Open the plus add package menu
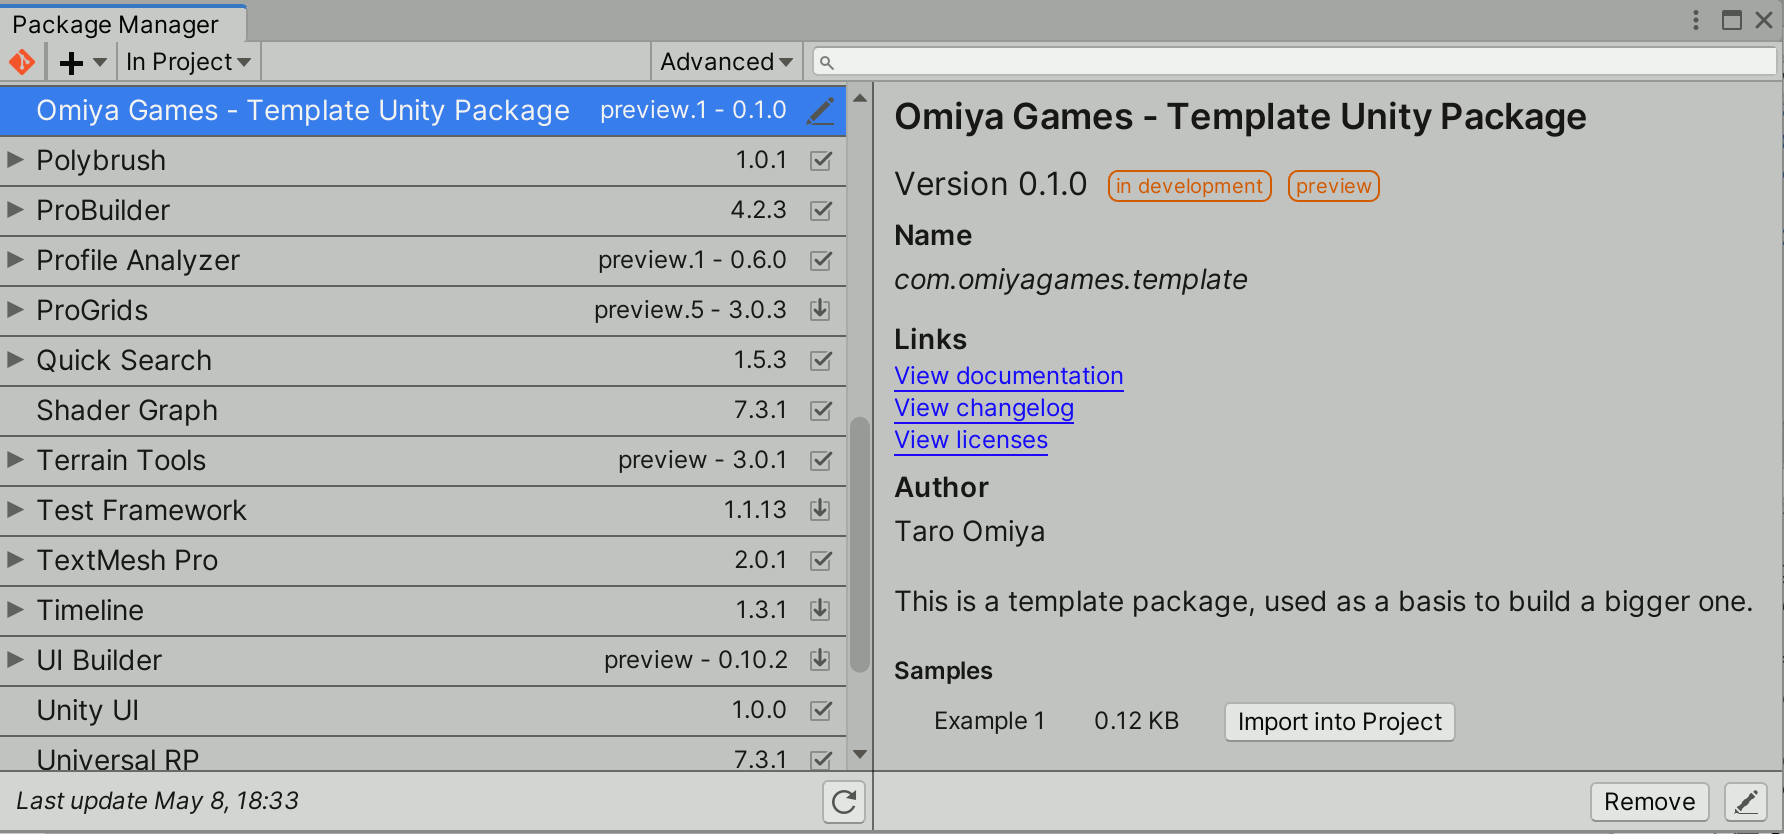This screenshot has width=1784, height=834. pyautogui.click(x=83, y=62)
